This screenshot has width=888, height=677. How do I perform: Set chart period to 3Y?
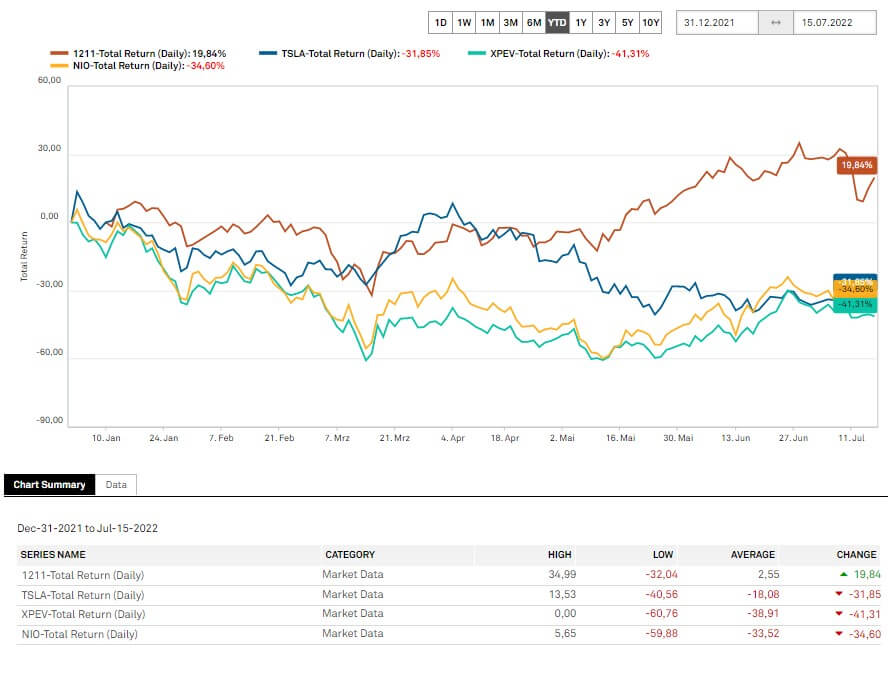[604, 22]
